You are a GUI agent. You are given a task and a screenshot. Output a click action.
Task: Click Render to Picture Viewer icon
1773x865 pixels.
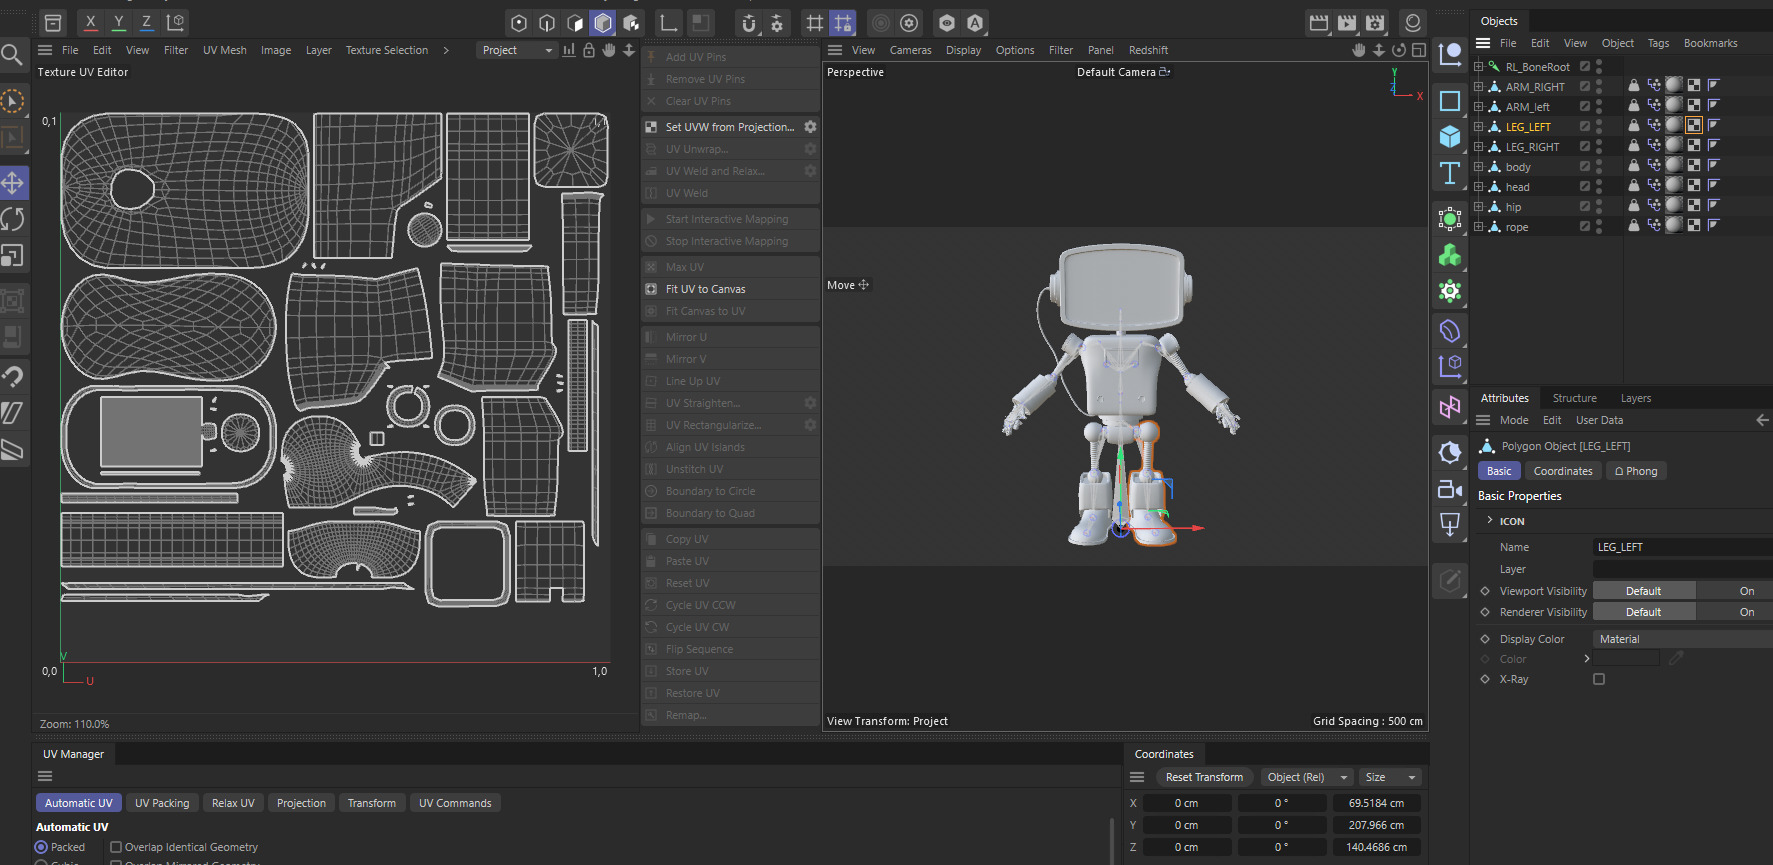point(1347,22)
